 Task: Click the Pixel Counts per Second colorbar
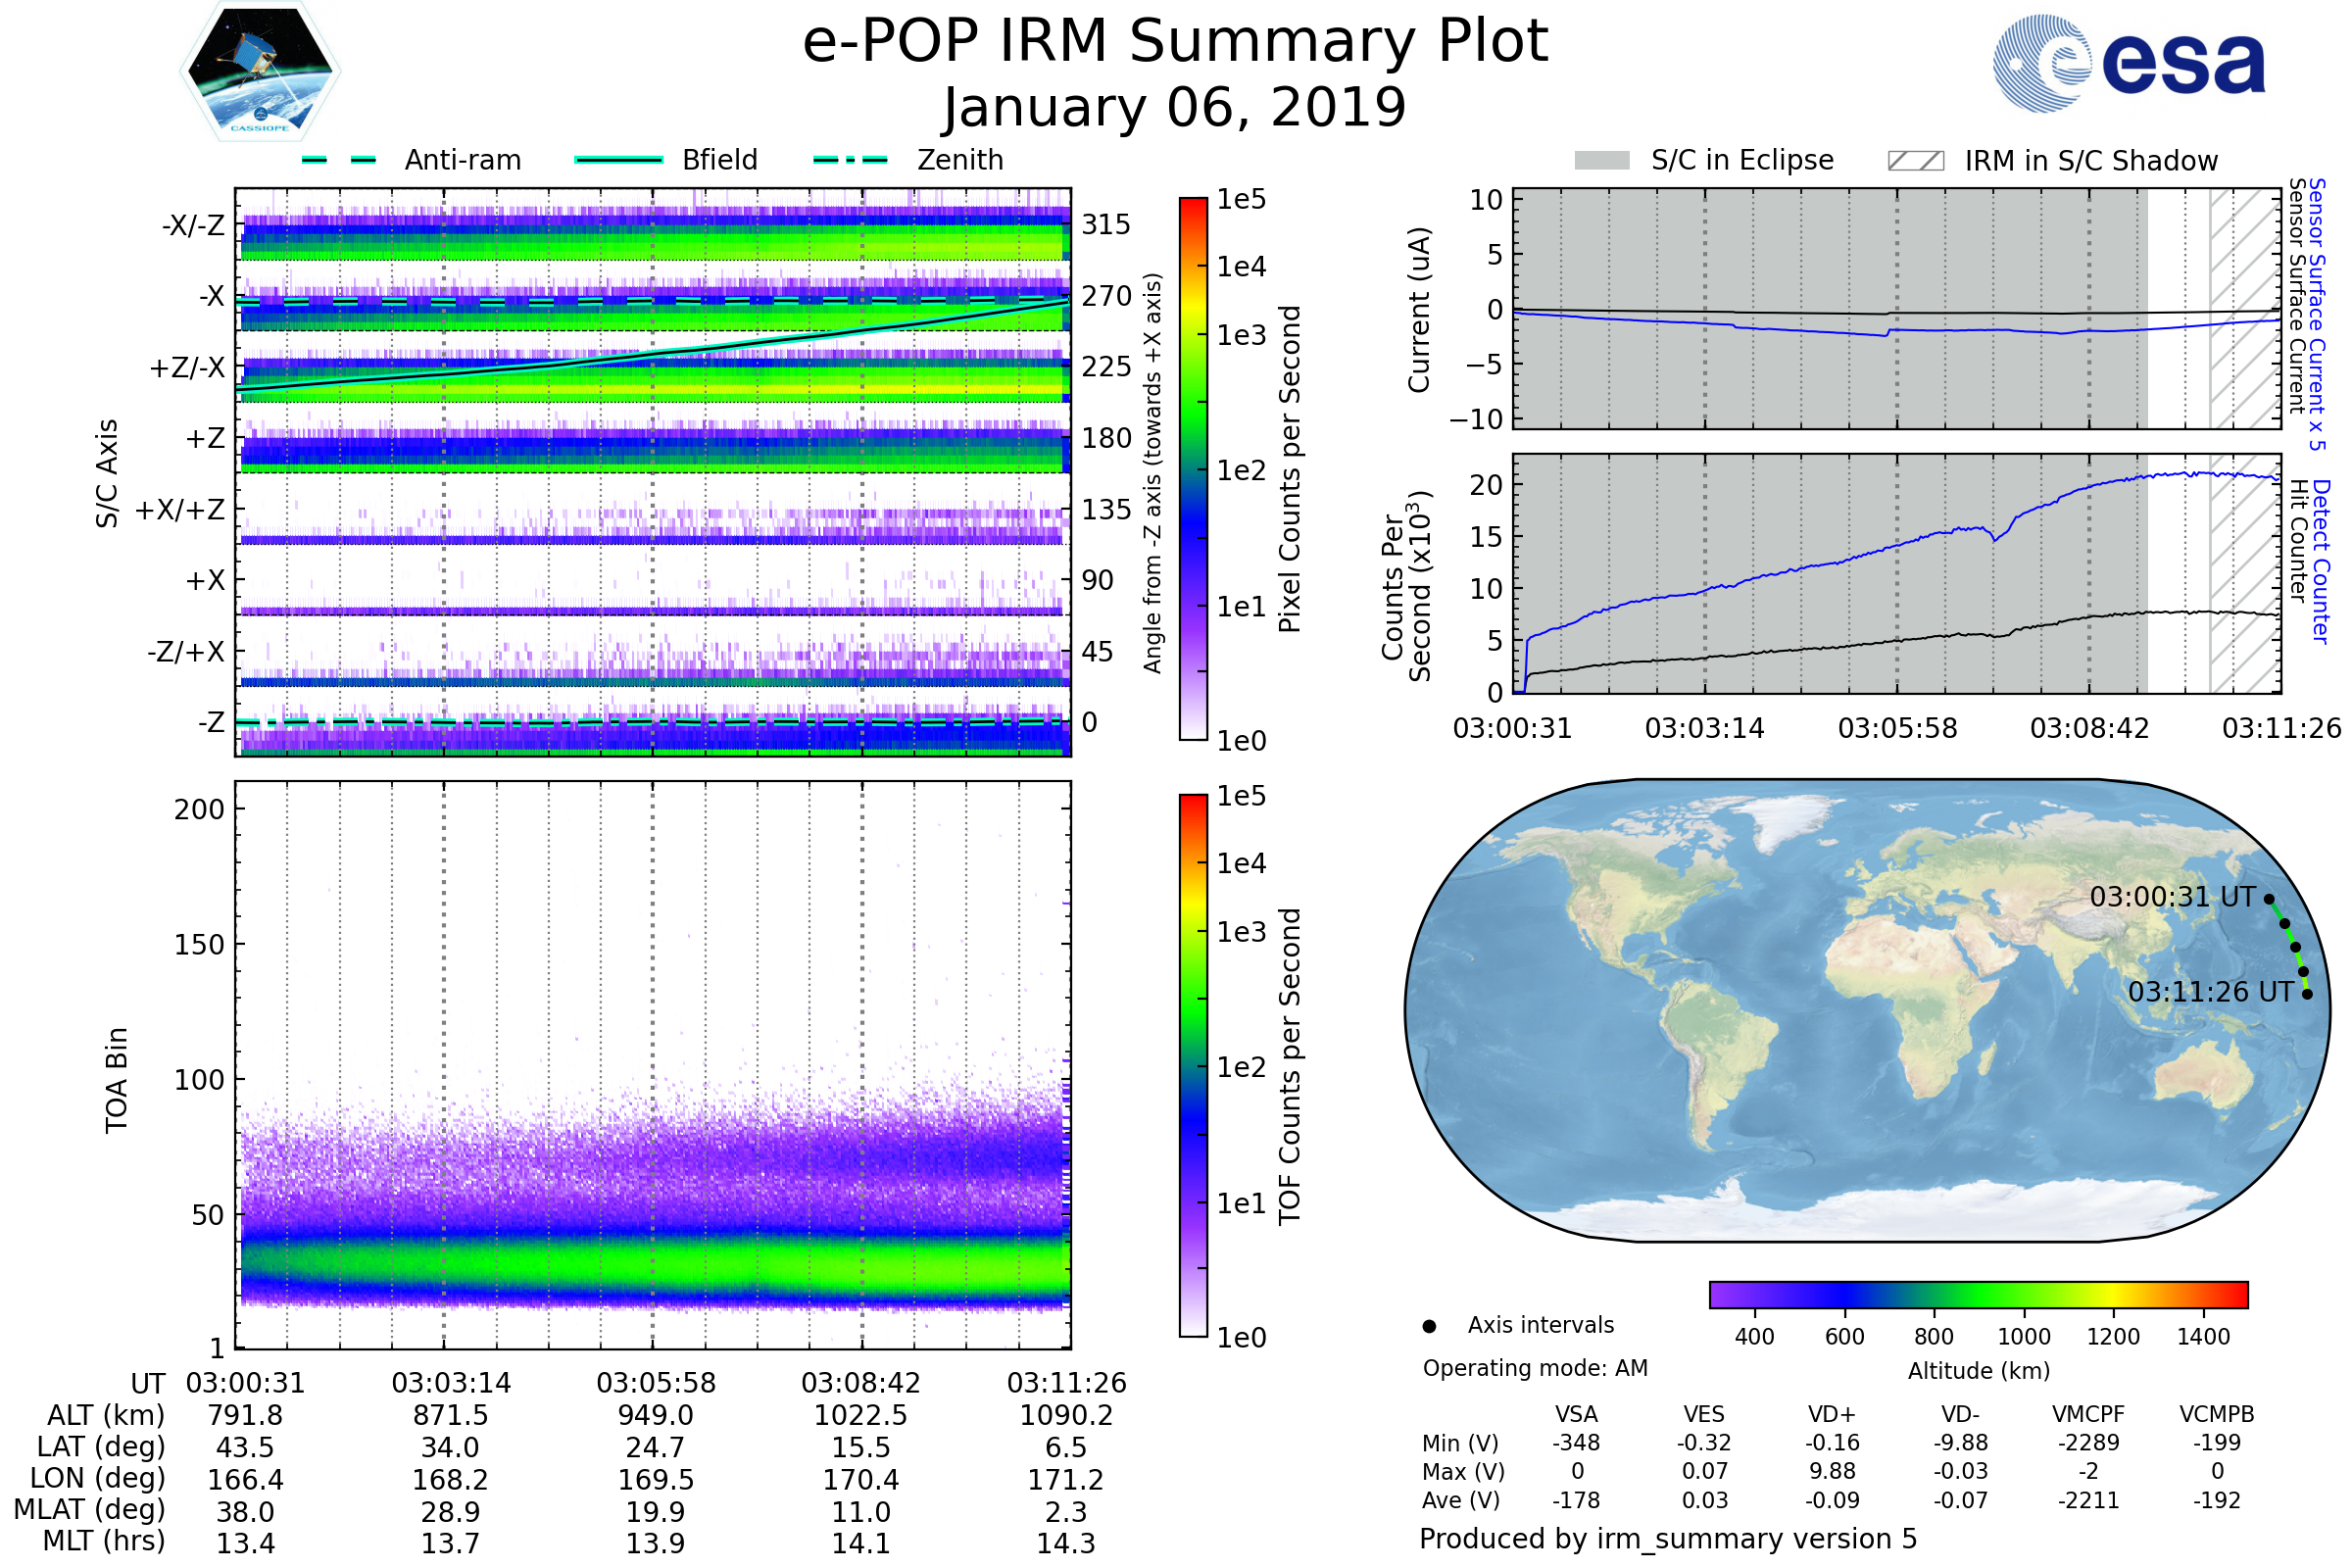click(x=1193, y=468)
